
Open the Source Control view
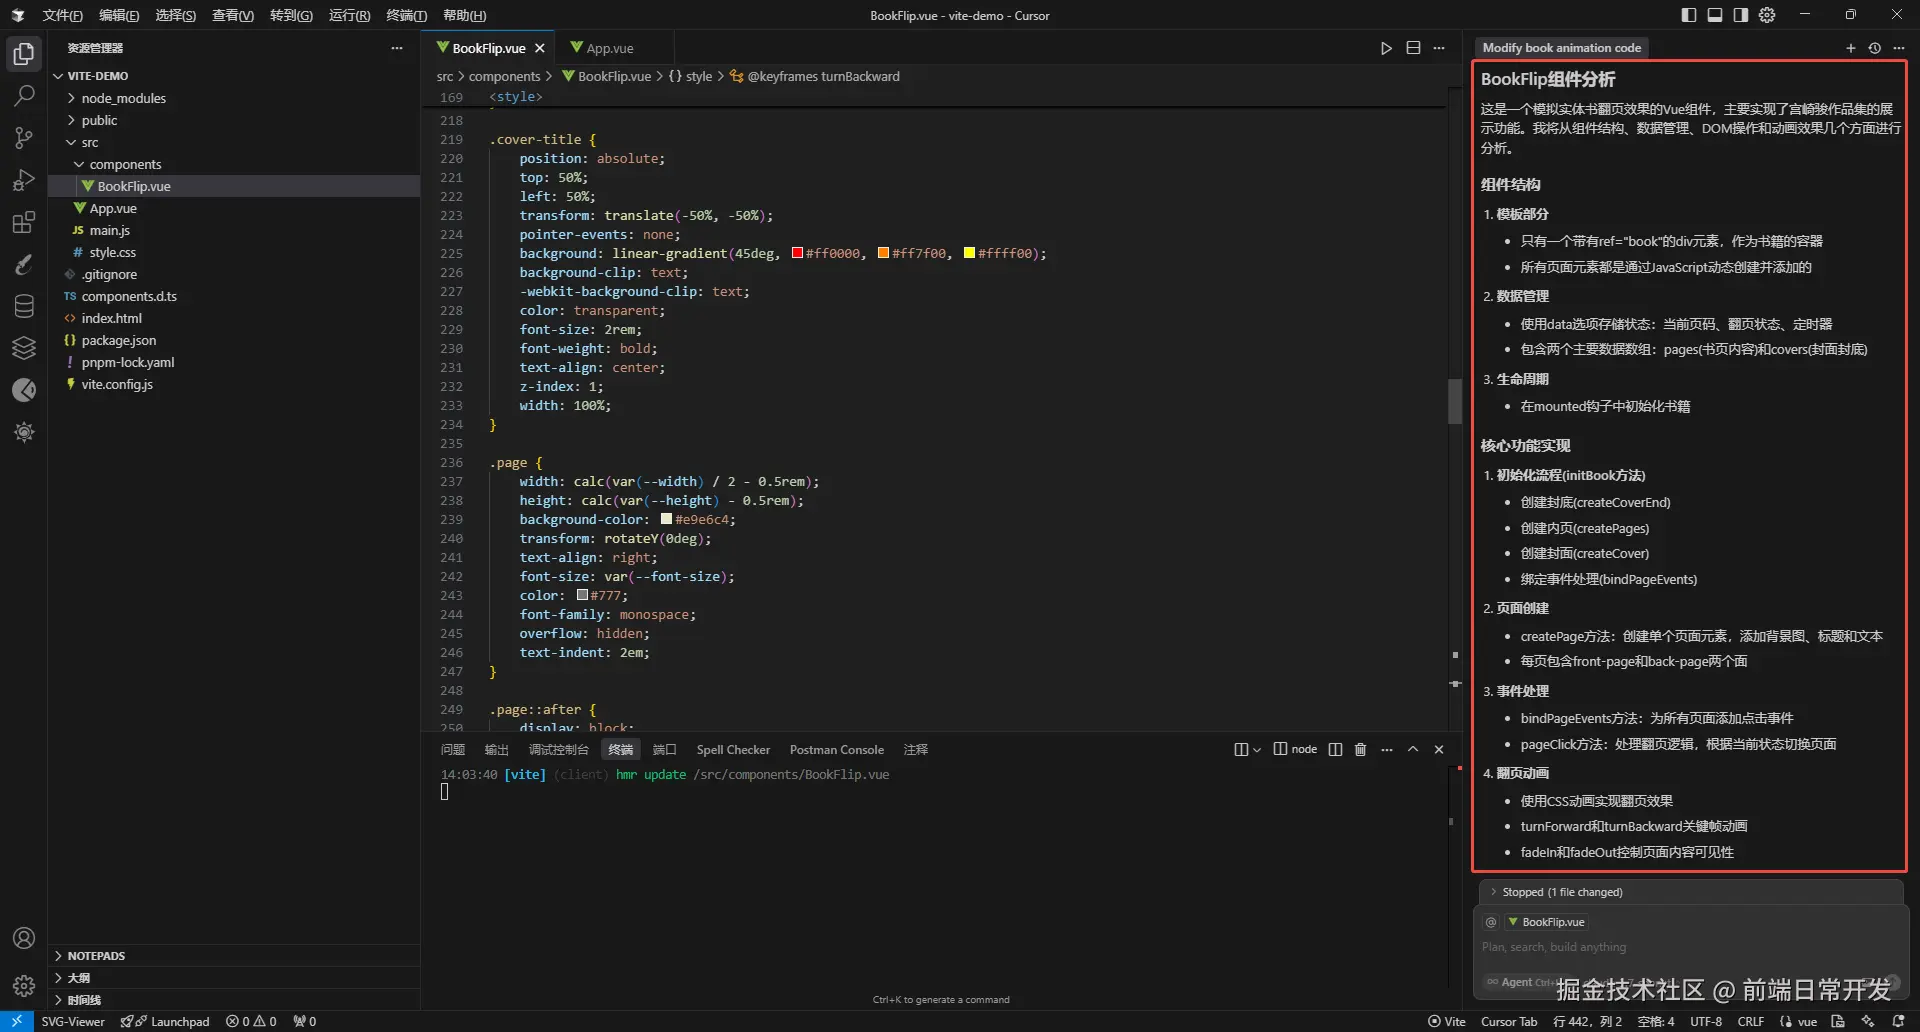point(24,138)
